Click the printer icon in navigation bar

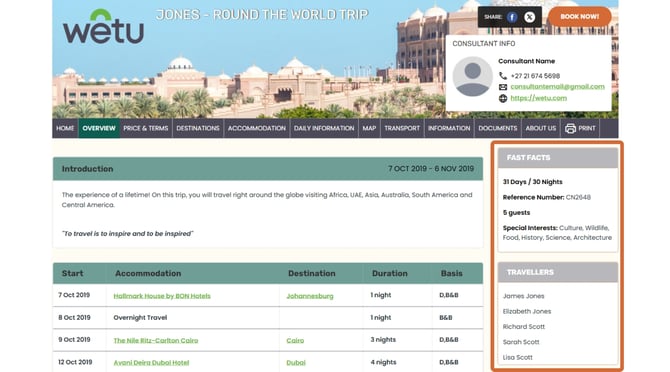pyautogui.click(x=570, y=128)
